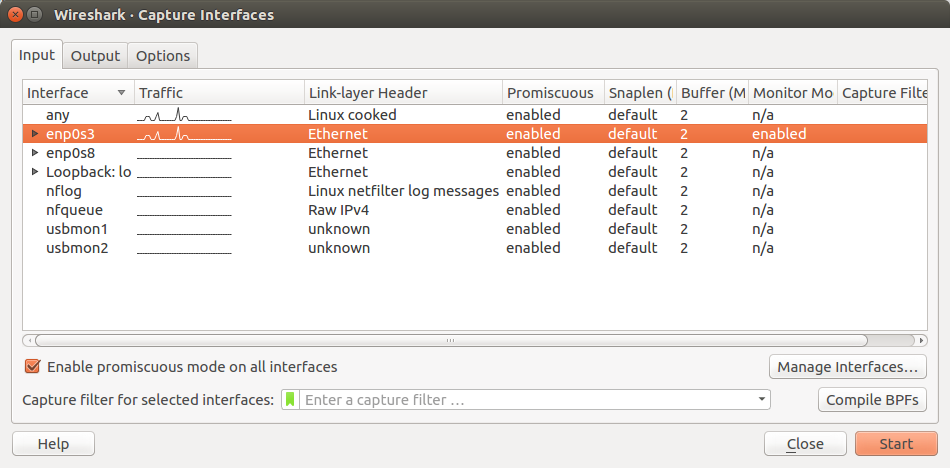Open the capture filter dropdown arrow
This screenshot has width=950, height=468.
coord(762,400)
